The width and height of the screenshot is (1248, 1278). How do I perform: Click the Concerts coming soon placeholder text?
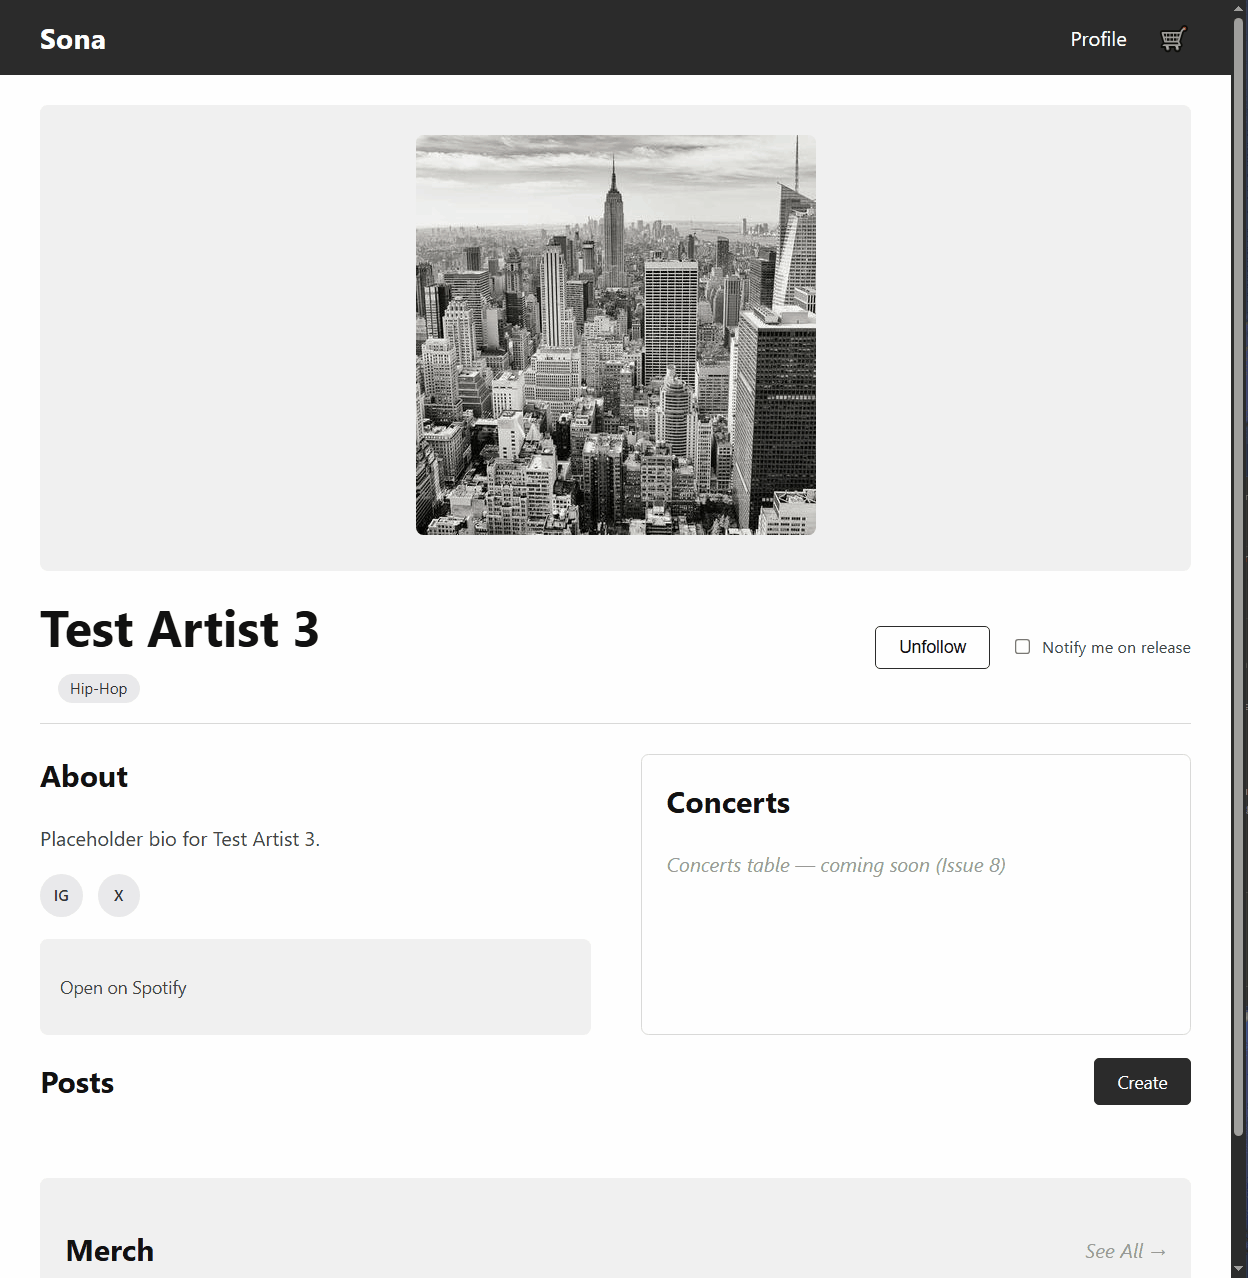836,865
